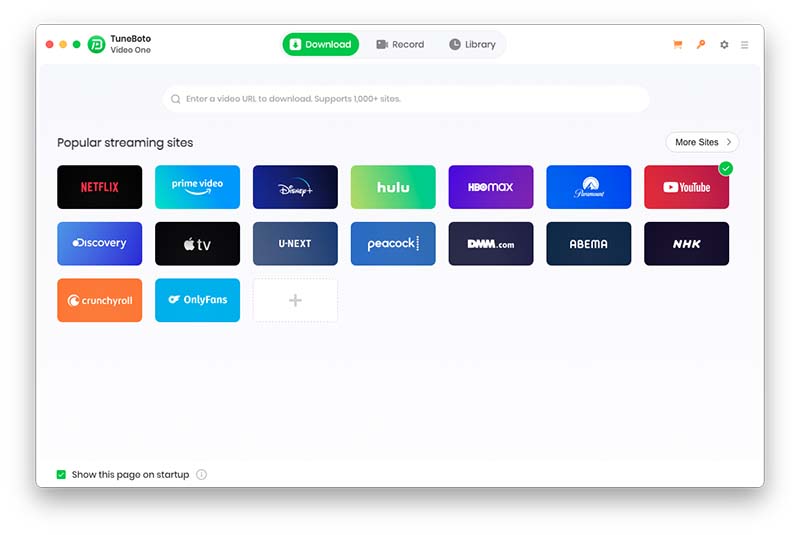
Task: Click the TuneBoto app logo
Action: coord(96,44)
